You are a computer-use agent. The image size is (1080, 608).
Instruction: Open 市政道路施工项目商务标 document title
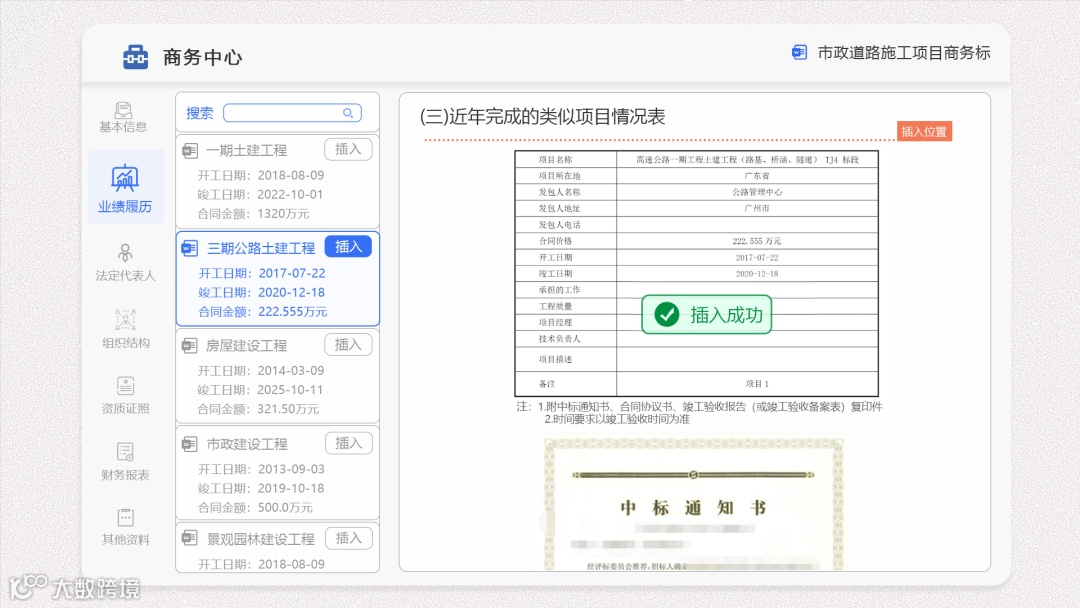coord(904,53)
